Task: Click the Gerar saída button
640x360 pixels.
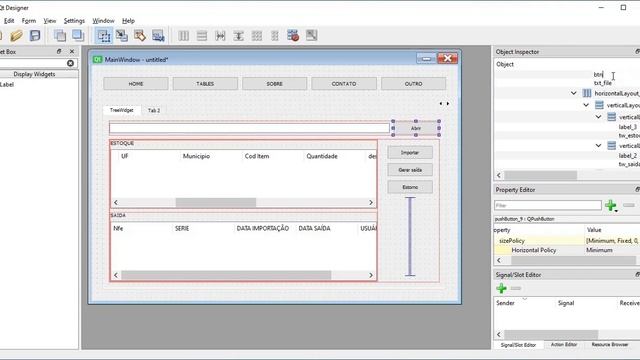Action: coord(410,170)
